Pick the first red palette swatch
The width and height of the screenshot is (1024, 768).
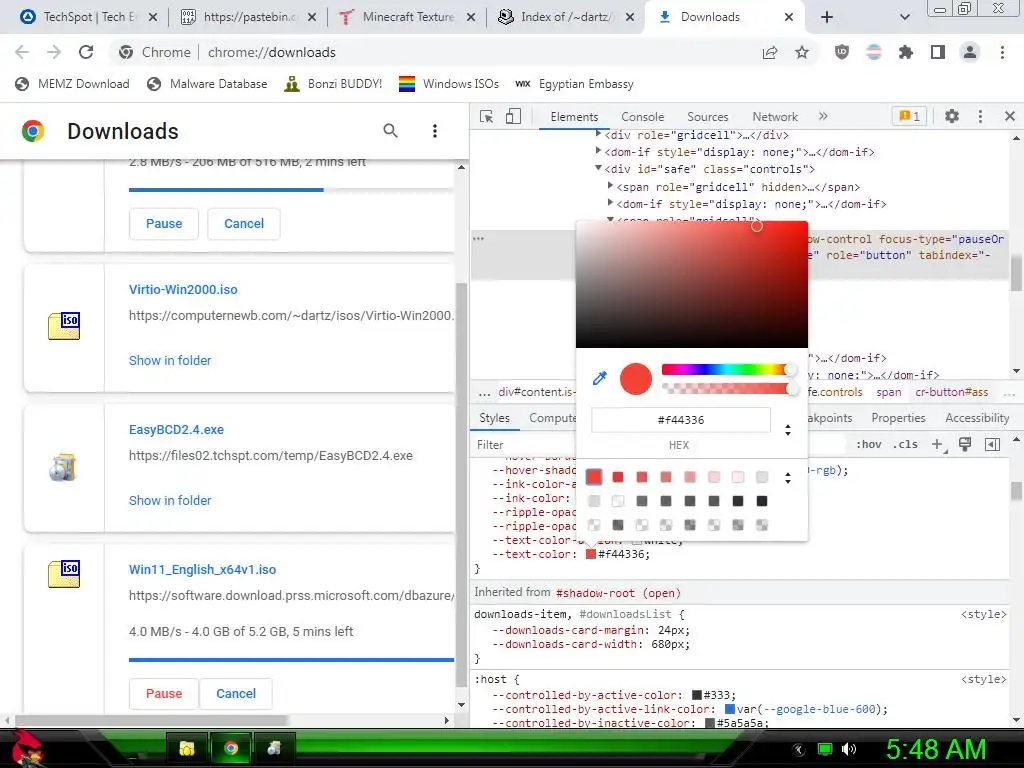[594, 477]
